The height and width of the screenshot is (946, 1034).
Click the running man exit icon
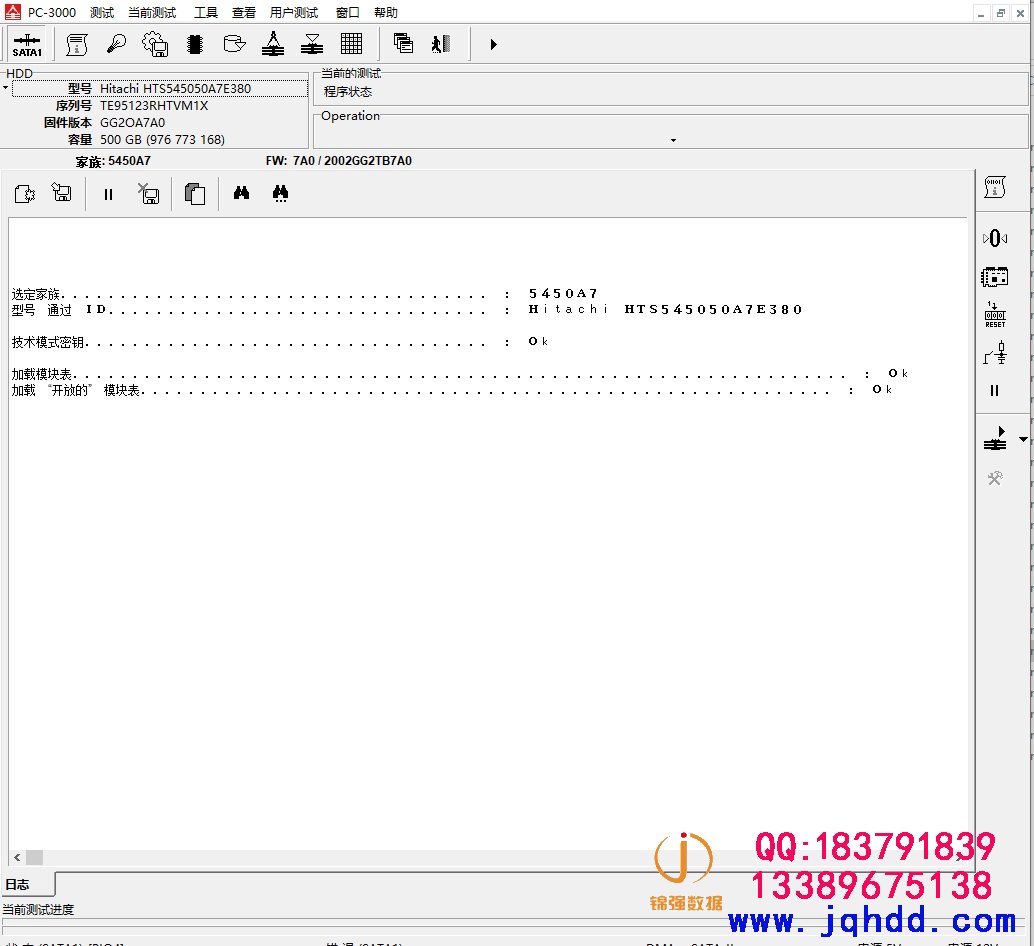click(x=441, y=44)
